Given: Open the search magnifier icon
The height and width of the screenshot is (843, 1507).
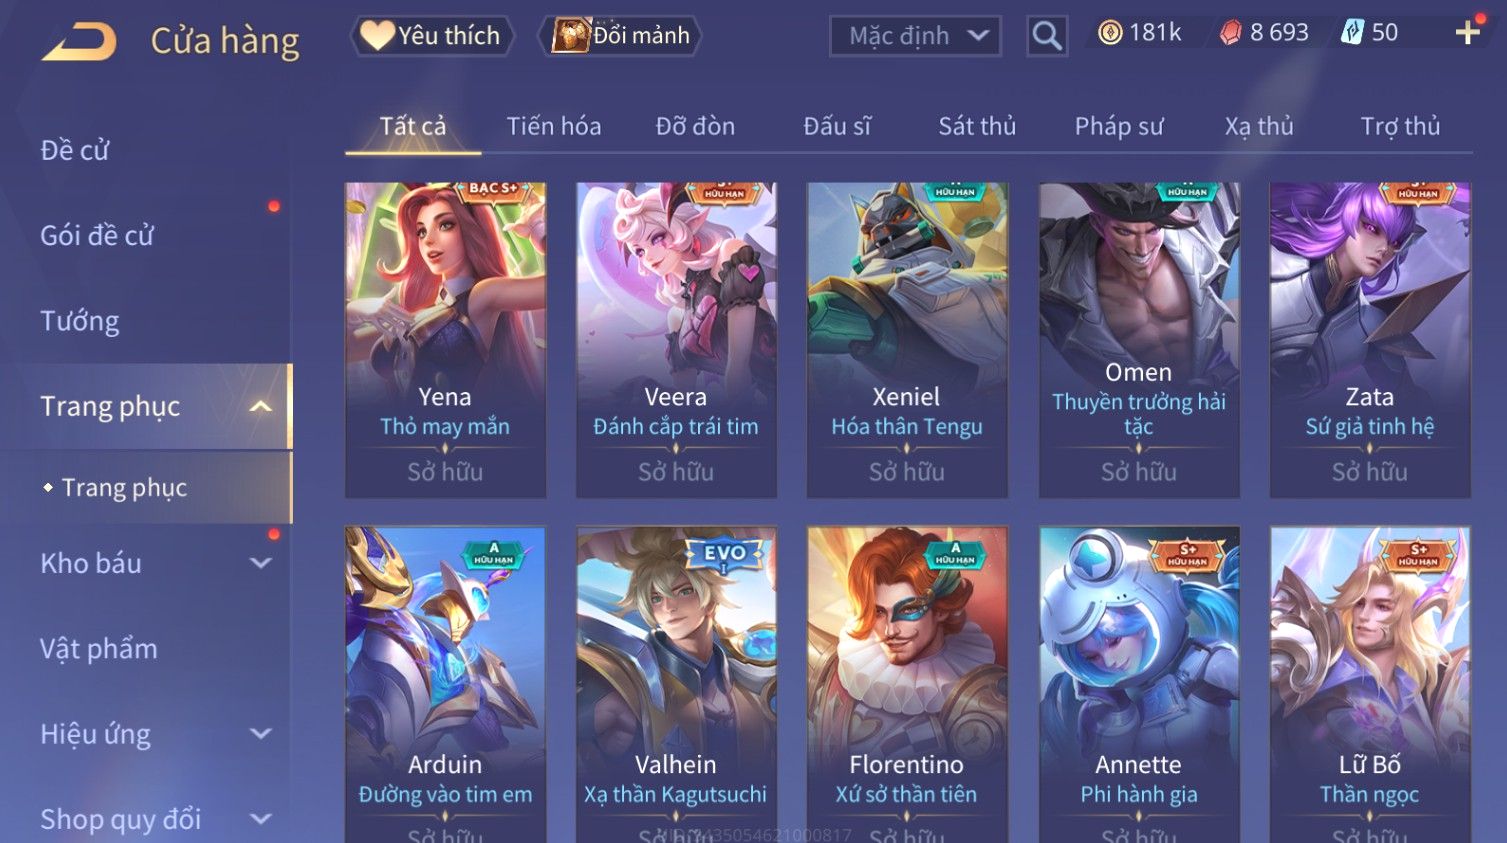Looking at the screenshot, I should 1047,36.
